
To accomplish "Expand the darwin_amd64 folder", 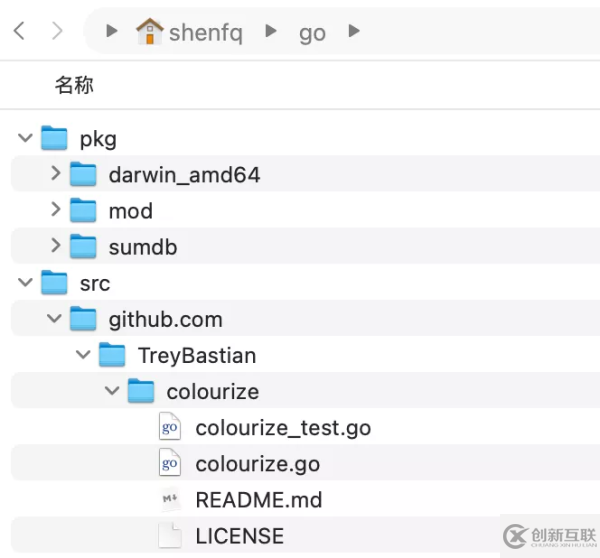I will [56, 173].
